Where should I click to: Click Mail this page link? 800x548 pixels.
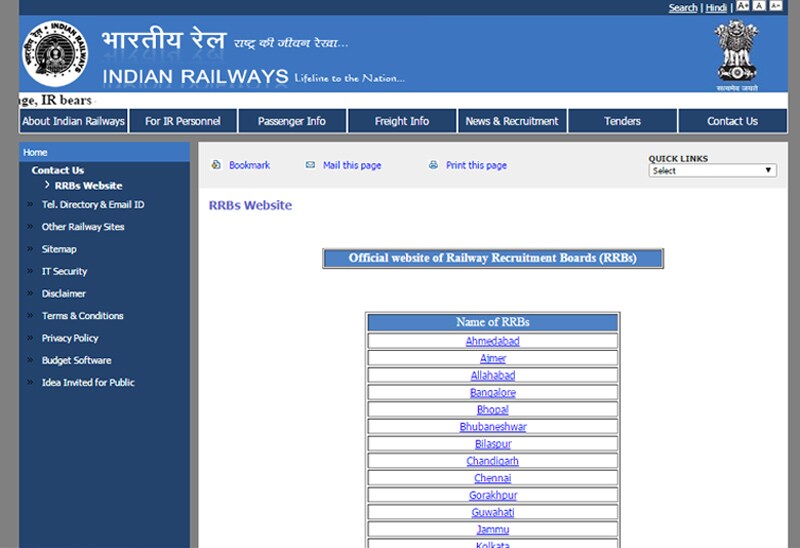(352, 165)
